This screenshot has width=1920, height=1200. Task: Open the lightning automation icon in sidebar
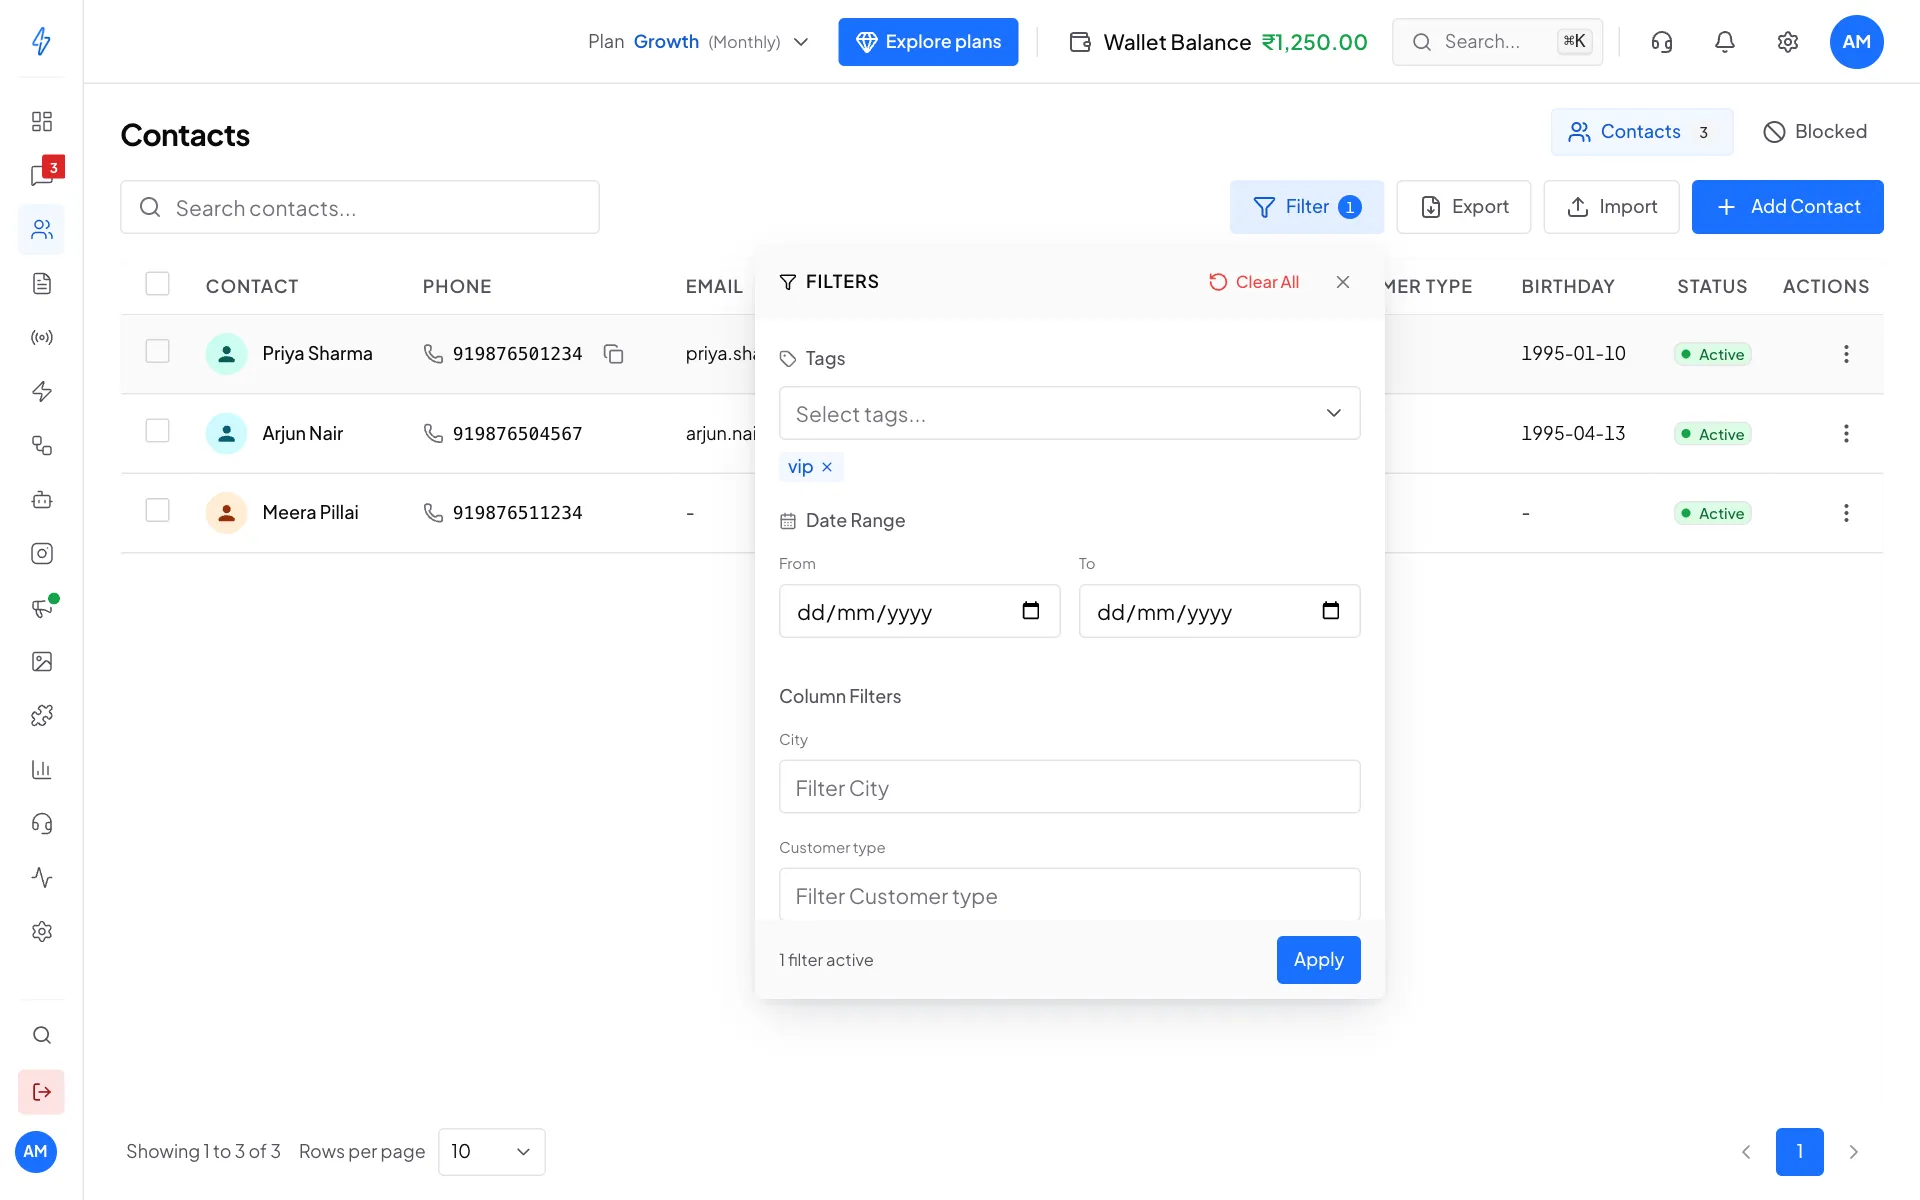coord(41,391)
